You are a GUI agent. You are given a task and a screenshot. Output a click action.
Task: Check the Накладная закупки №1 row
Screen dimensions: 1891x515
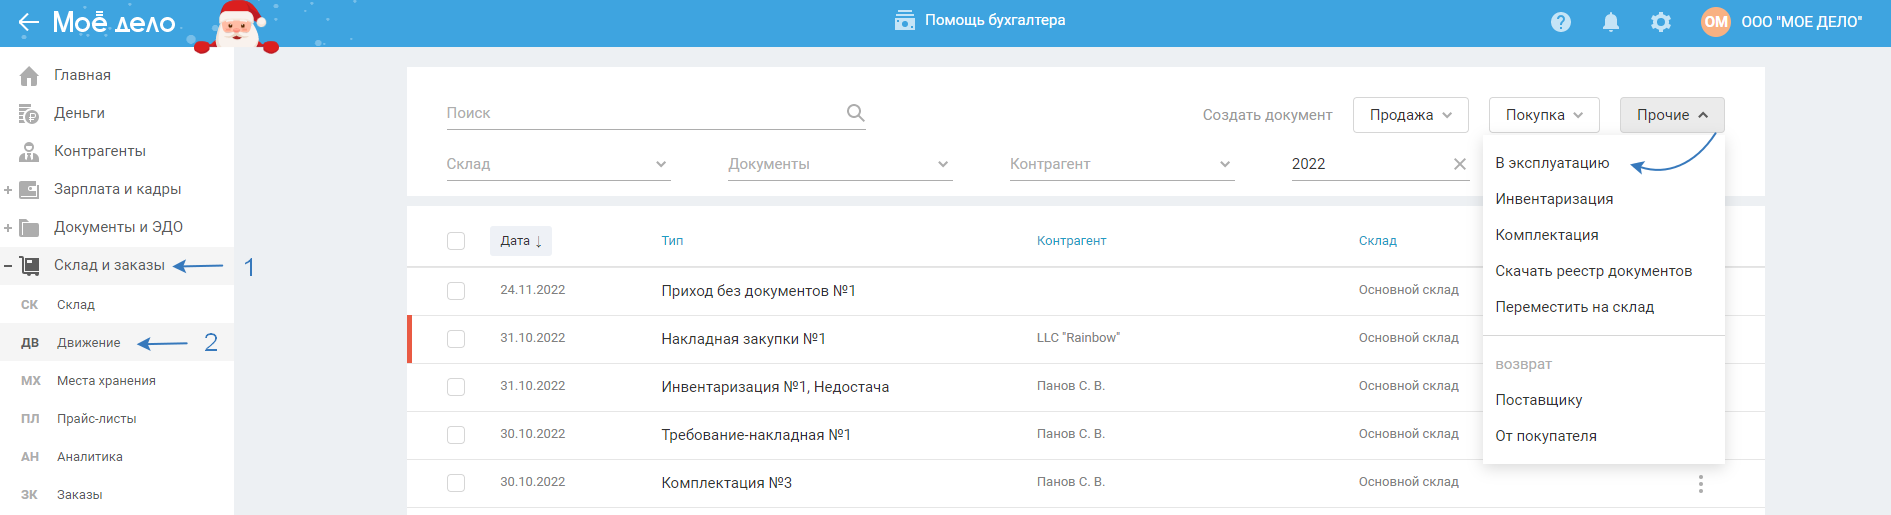click(x=456, y=339)
